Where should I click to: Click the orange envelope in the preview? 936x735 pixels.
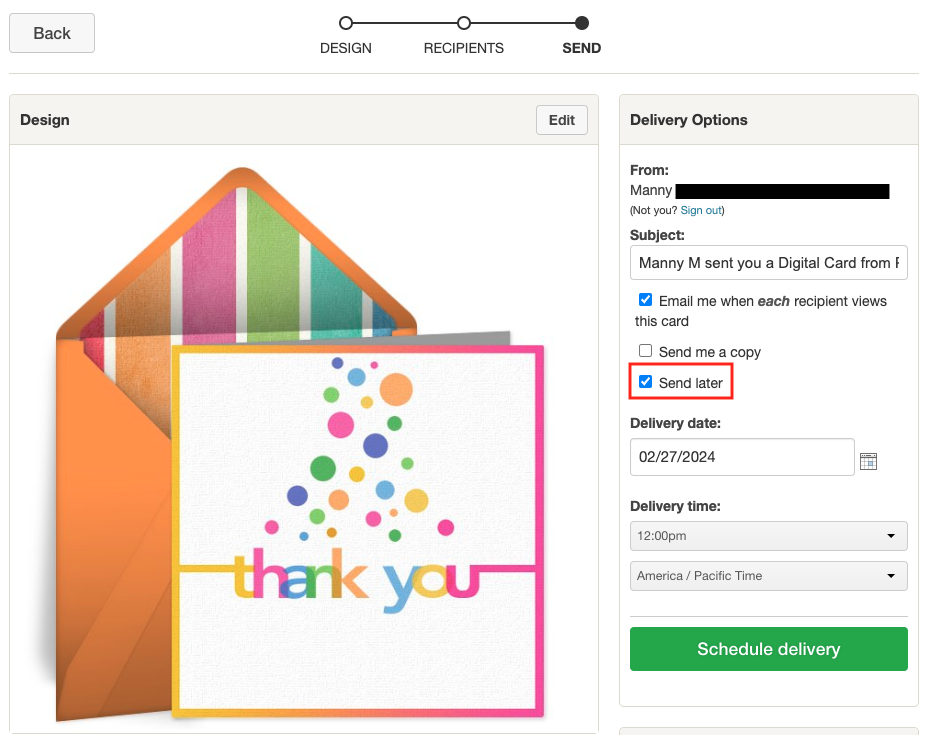(110, 520)
